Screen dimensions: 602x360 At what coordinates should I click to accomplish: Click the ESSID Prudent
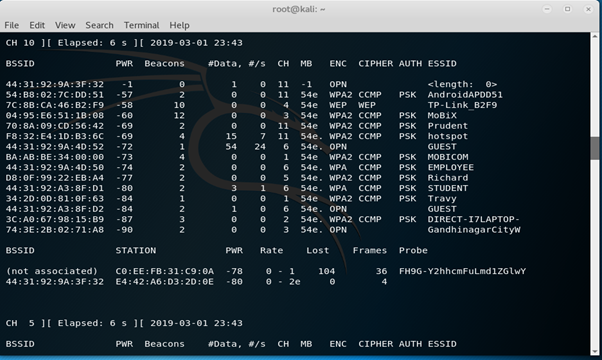tap(448, 126)
